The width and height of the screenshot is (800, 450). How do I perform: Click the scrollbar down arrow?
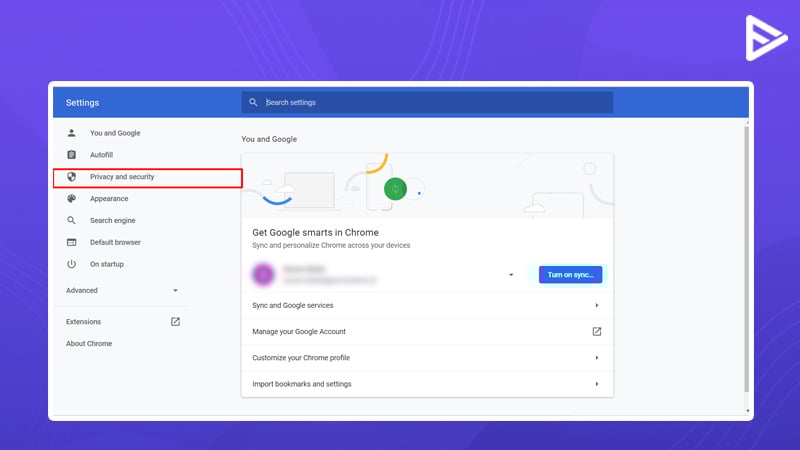click(x=747, y=411)
